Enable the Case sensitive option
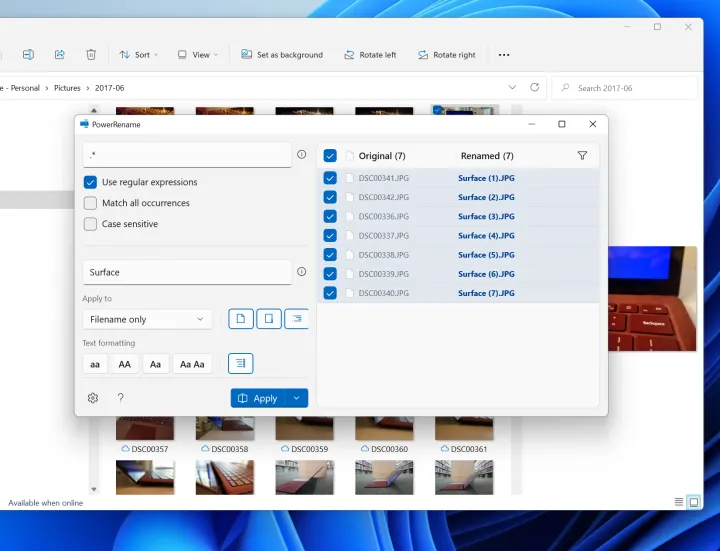720x551 pixels. point(91,224)
